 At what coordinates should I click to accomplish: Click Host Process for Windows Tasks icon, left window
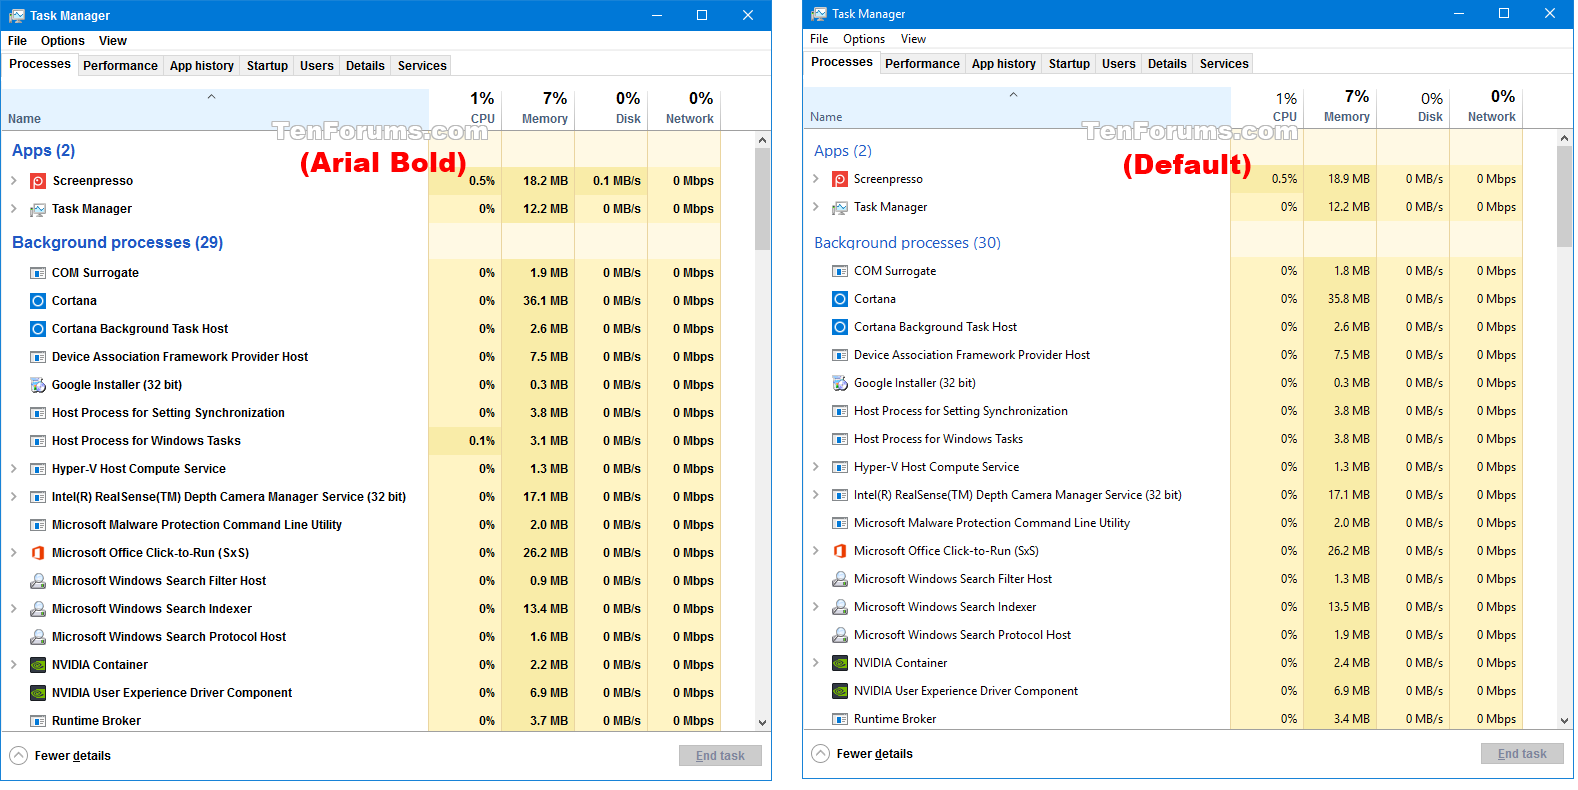click(x=38, y=441)
